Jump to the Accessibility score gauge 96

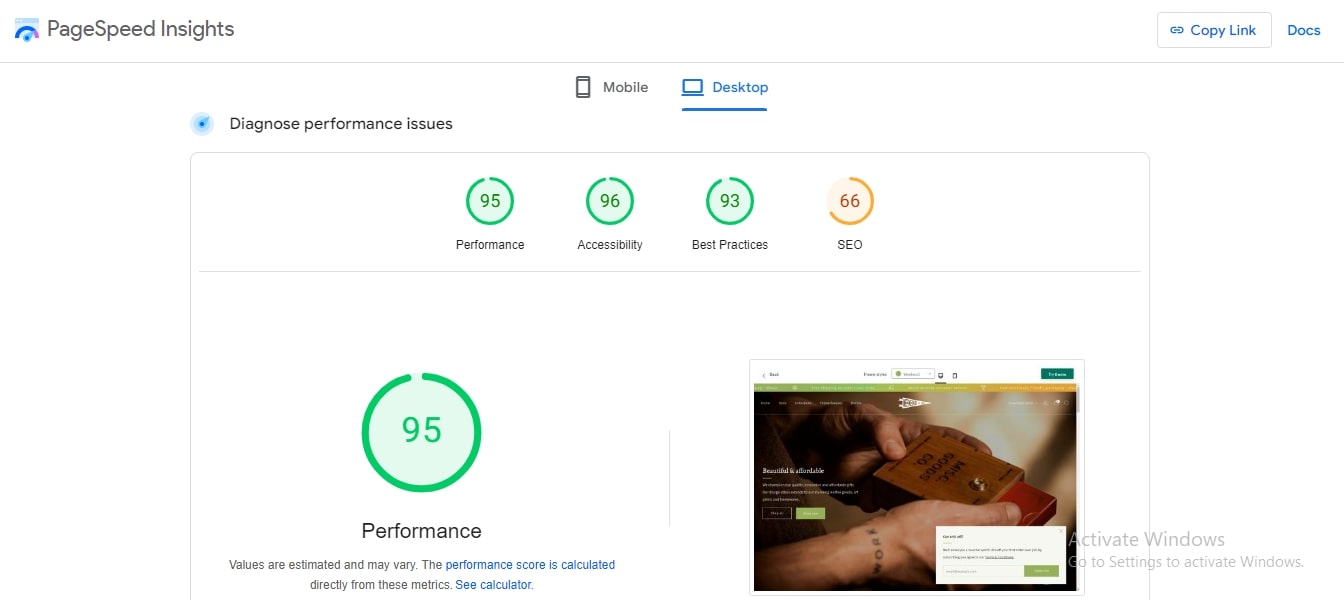click(610, 201)
